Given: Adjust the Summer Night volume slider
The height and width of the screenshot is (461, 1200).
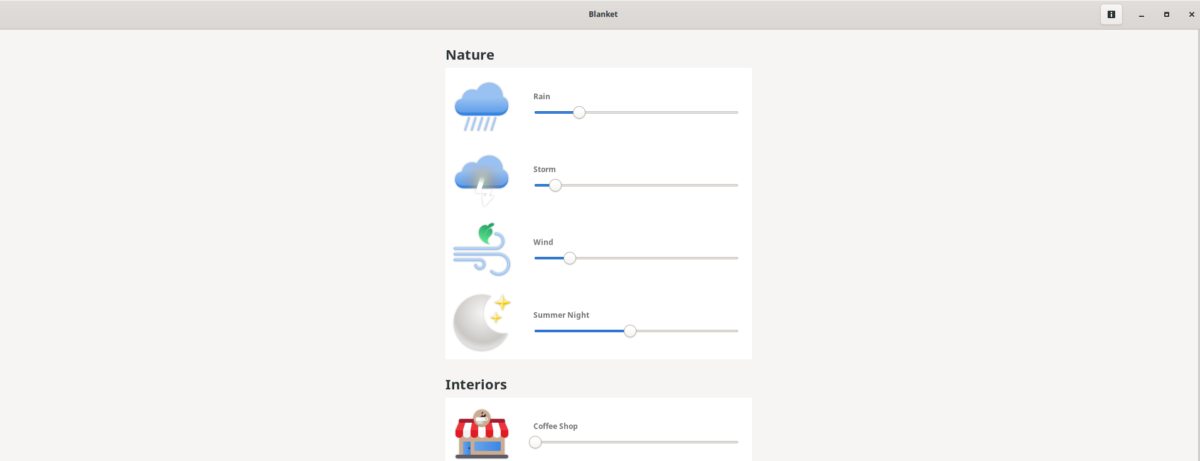Looking at the screenshot, I should pos(636,331).
